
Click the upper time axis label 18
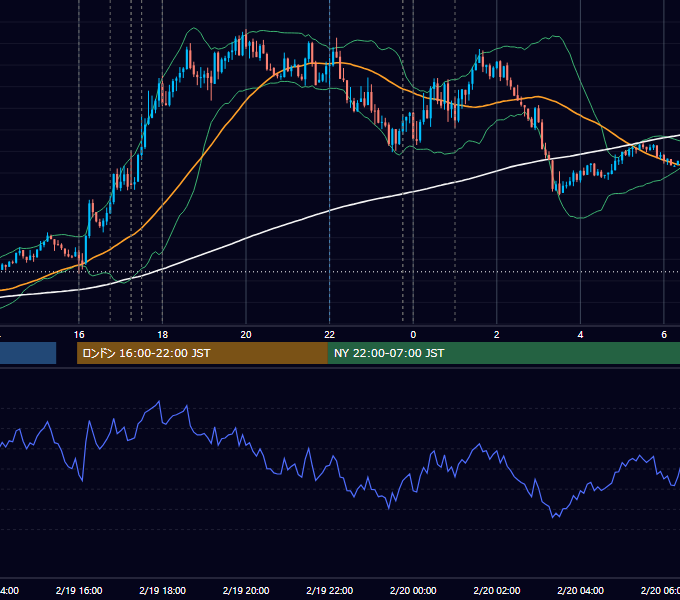pos(163,335)
